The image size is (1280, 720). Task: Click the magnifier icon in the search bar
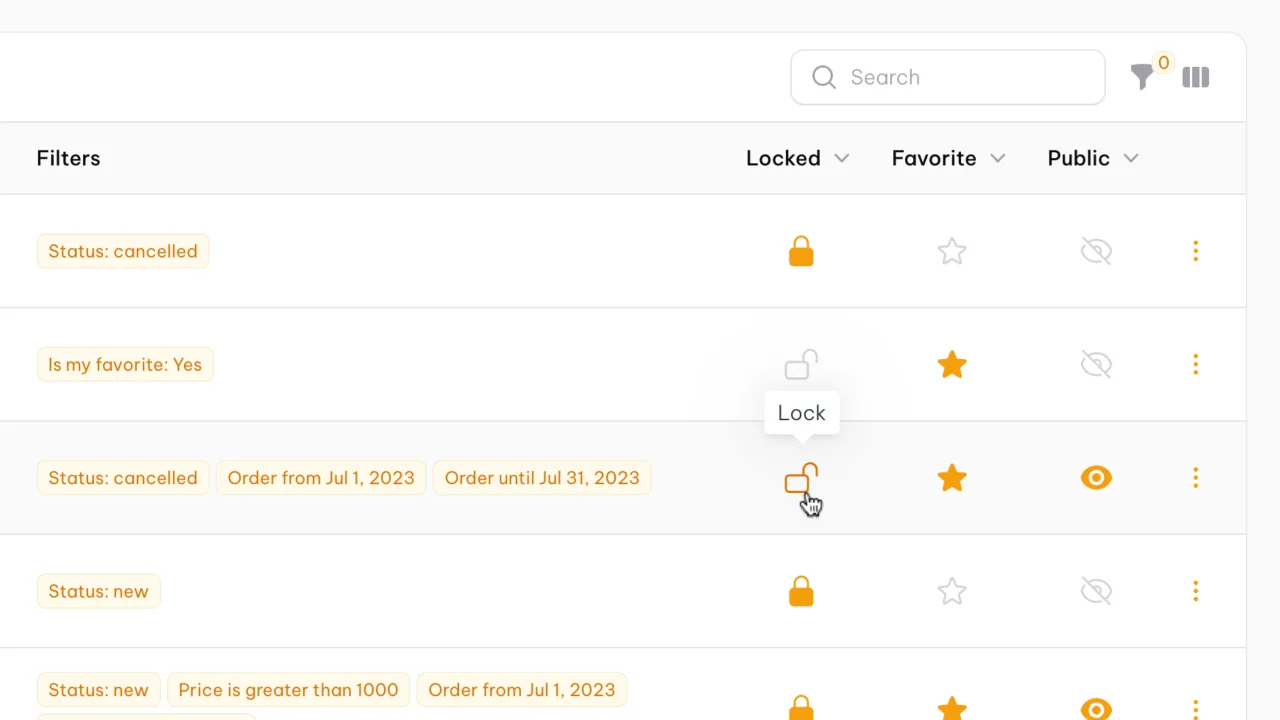click(824, 77)
